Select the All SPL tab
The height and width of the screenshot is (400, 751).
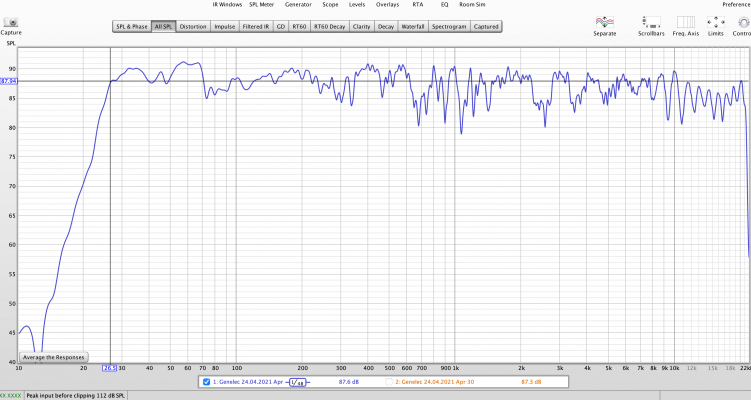coord(163,27)
